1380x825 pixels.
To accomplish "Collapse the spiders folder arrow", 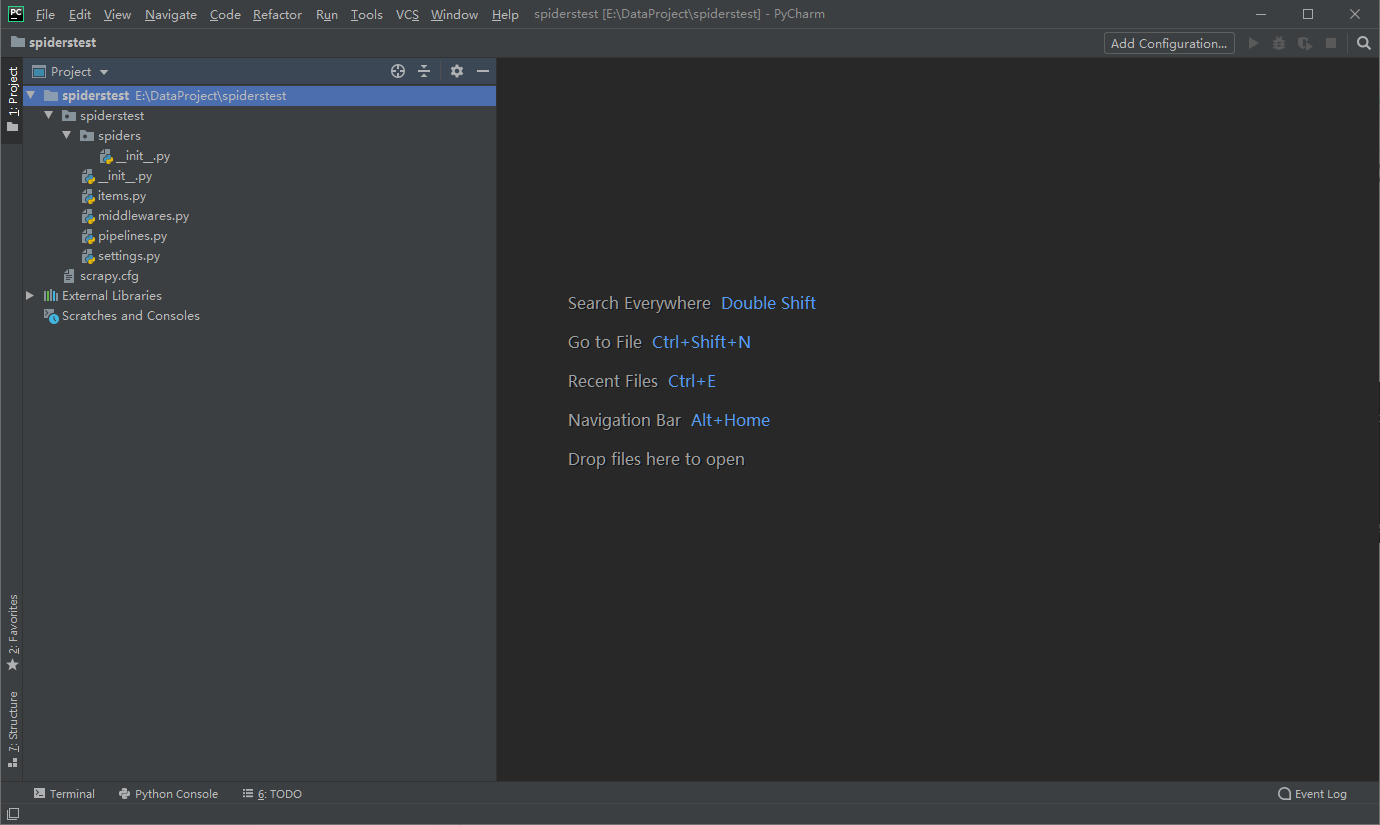I will [66, 136].
